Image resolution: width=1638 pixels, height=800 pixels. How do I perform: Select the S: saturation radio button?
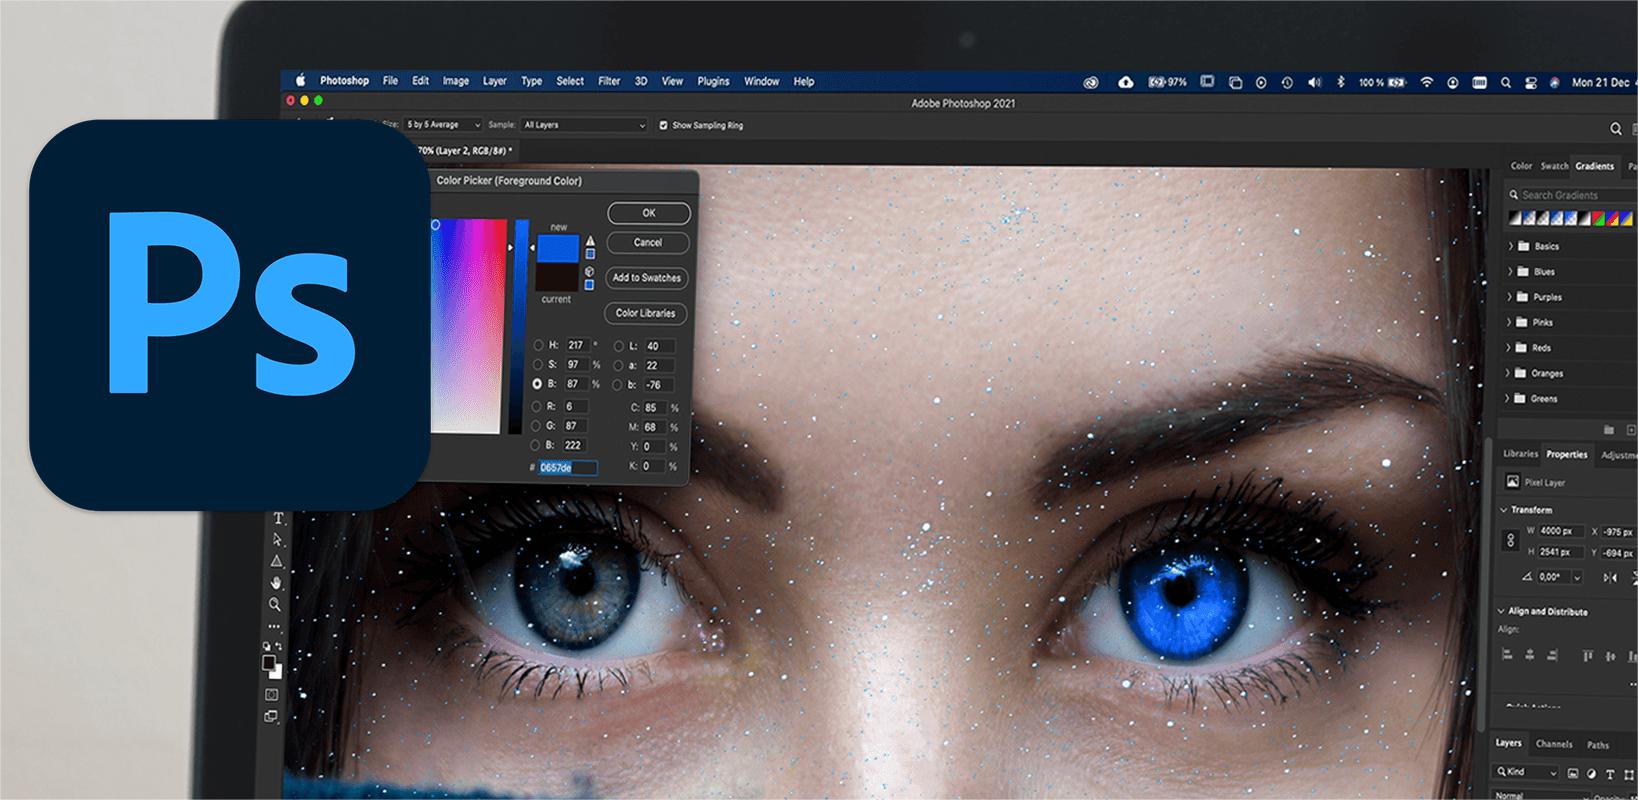(538, 364)
